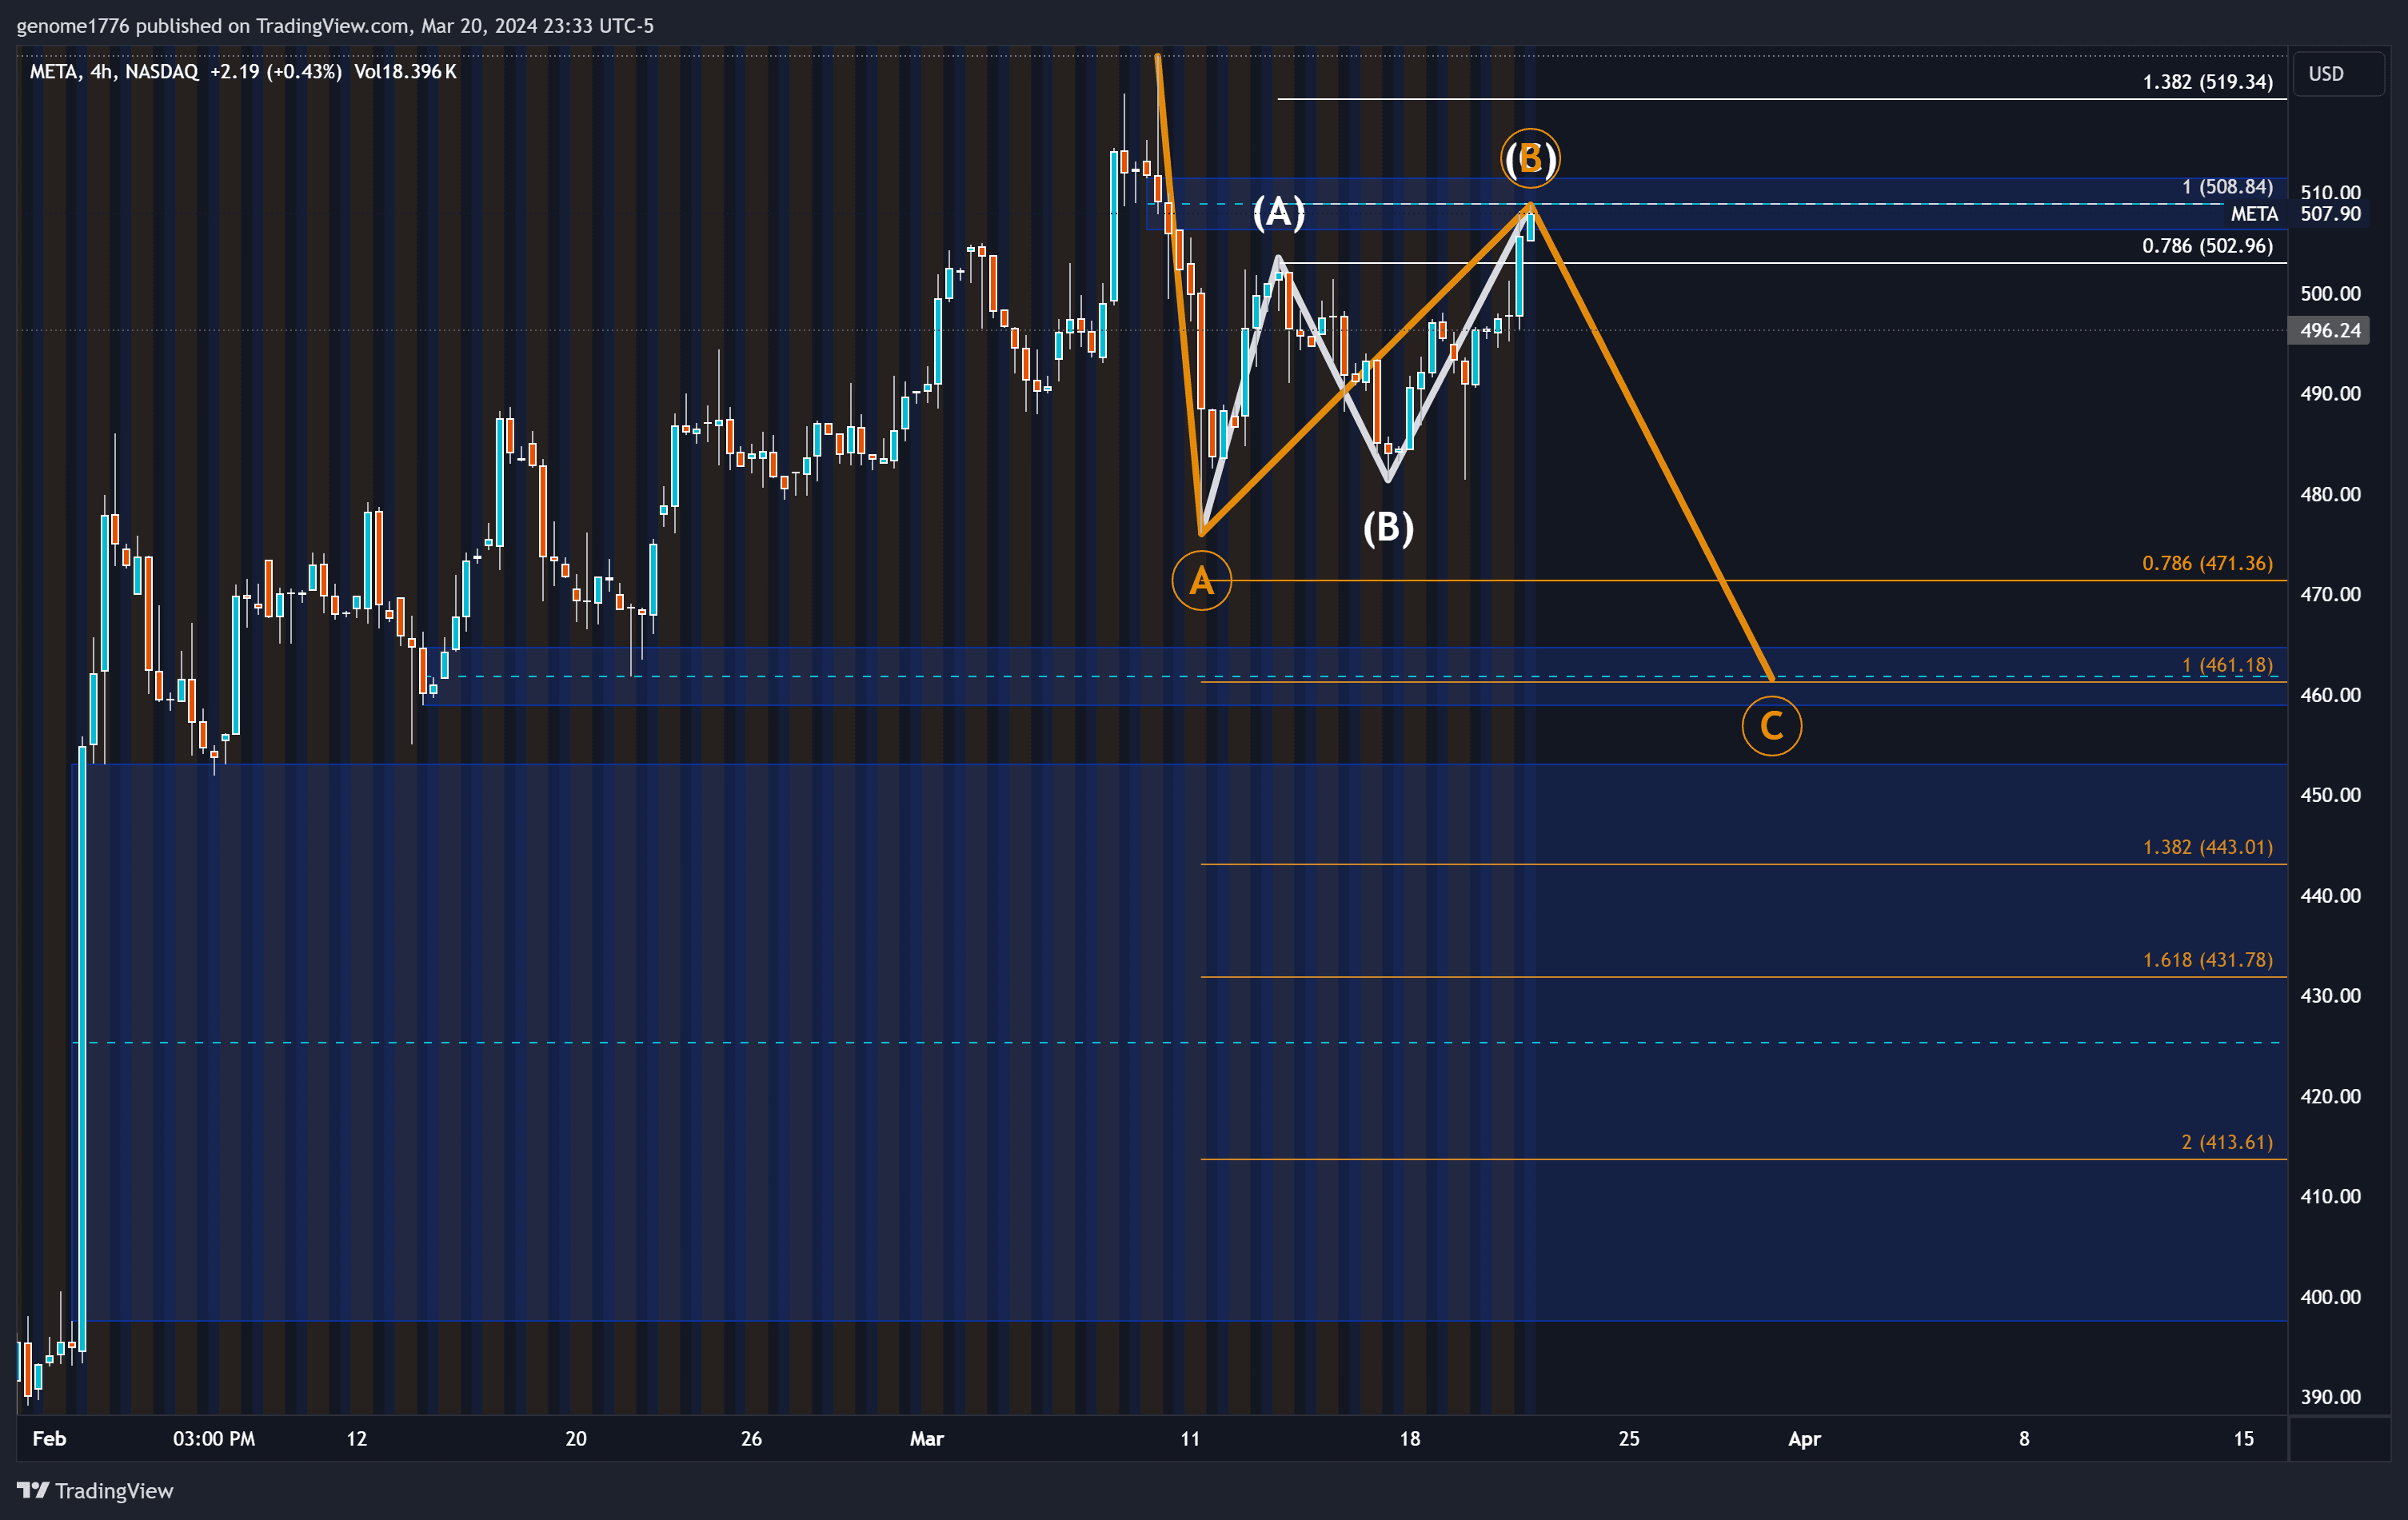This screenshot has height=1520, width=2408.
Task: Click the 470.00 price axis label
Action: [2330, 594]
